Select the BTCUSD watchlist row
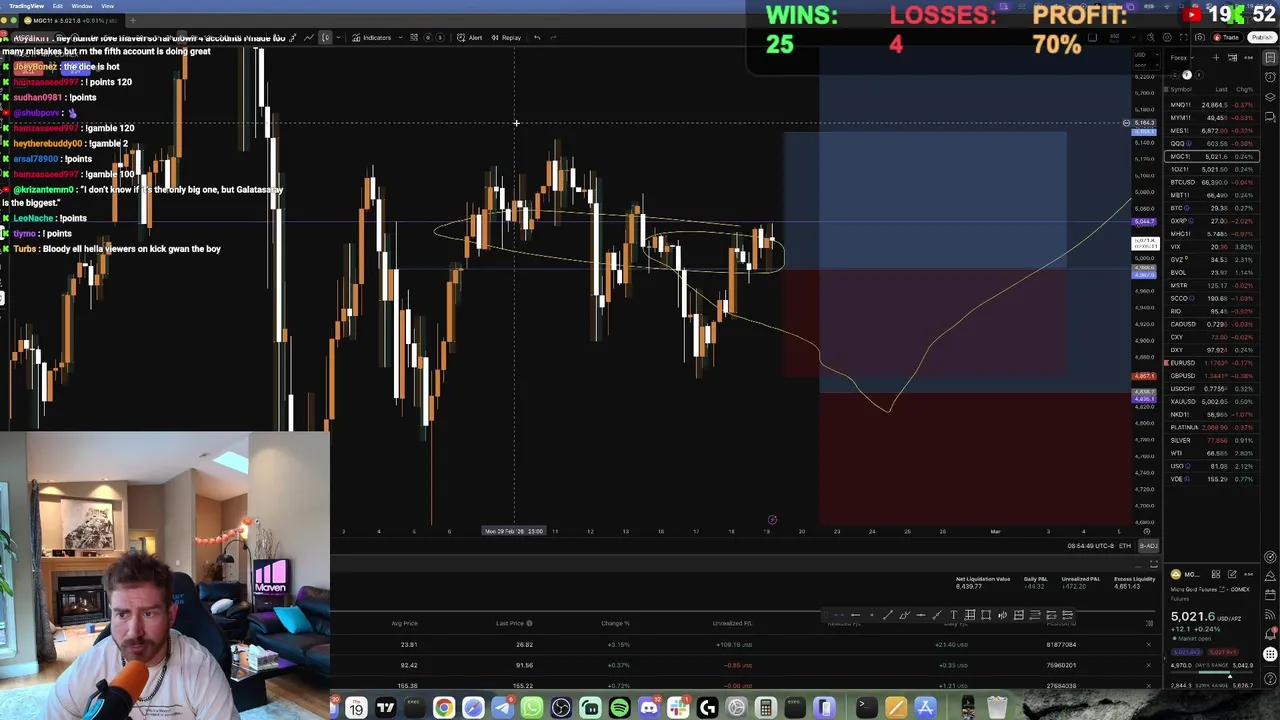The width and height of the screenshot is (1280, 720). [x=1211, y=183]
